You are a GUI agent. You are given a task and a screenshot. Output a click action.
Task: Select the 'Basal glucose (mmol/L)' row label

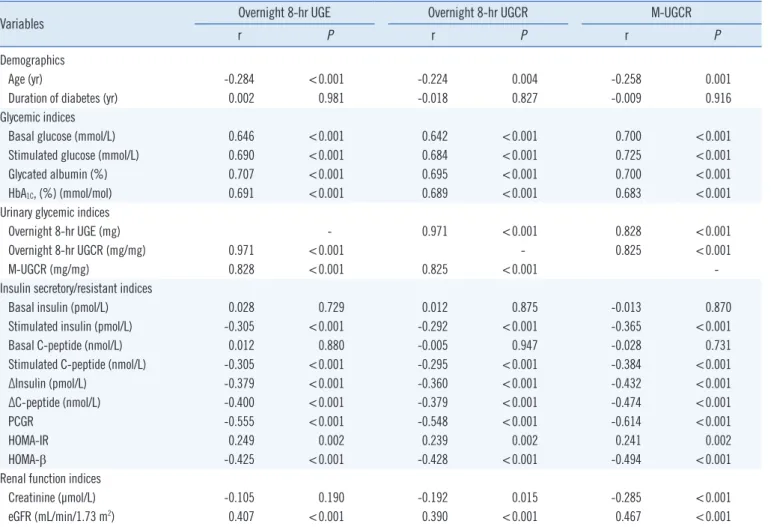[62, 136]
